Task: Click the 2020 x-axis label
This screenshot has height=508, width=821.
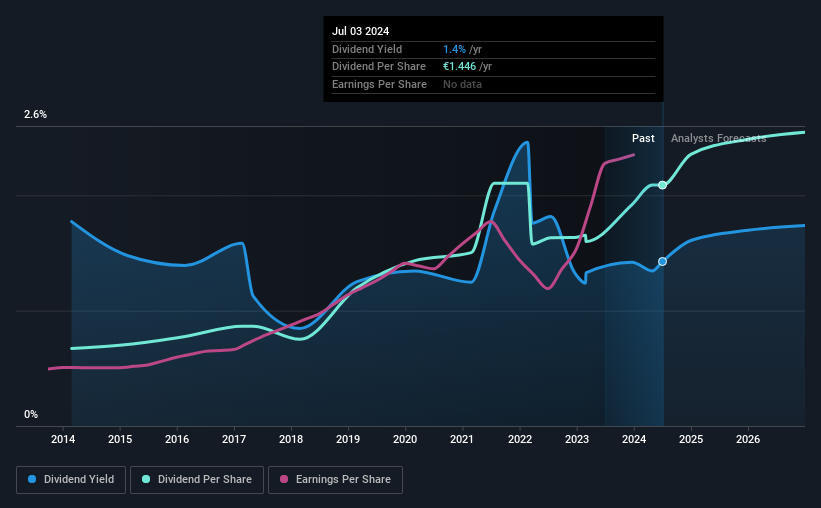Action: (405, 439)
